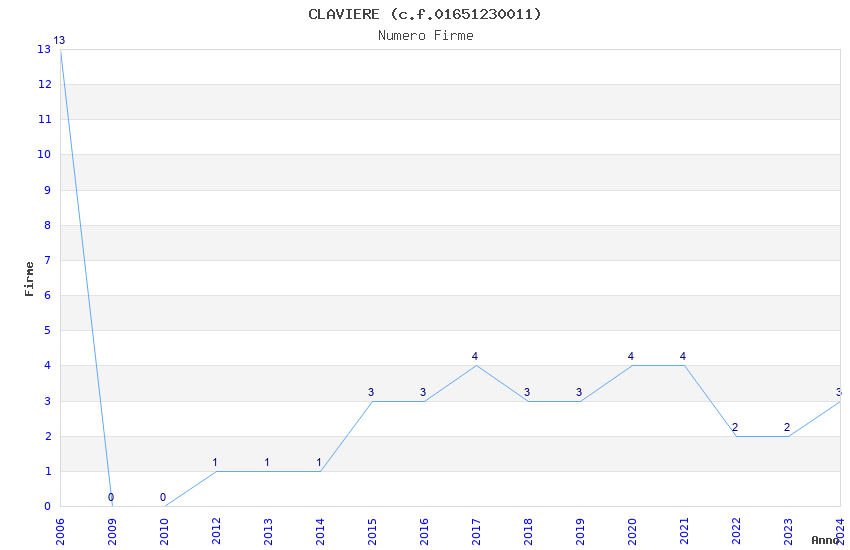Screen dimensions: 850x550
Task: Click the Numero Firme subtitle
Action: [x=426, y=36]
